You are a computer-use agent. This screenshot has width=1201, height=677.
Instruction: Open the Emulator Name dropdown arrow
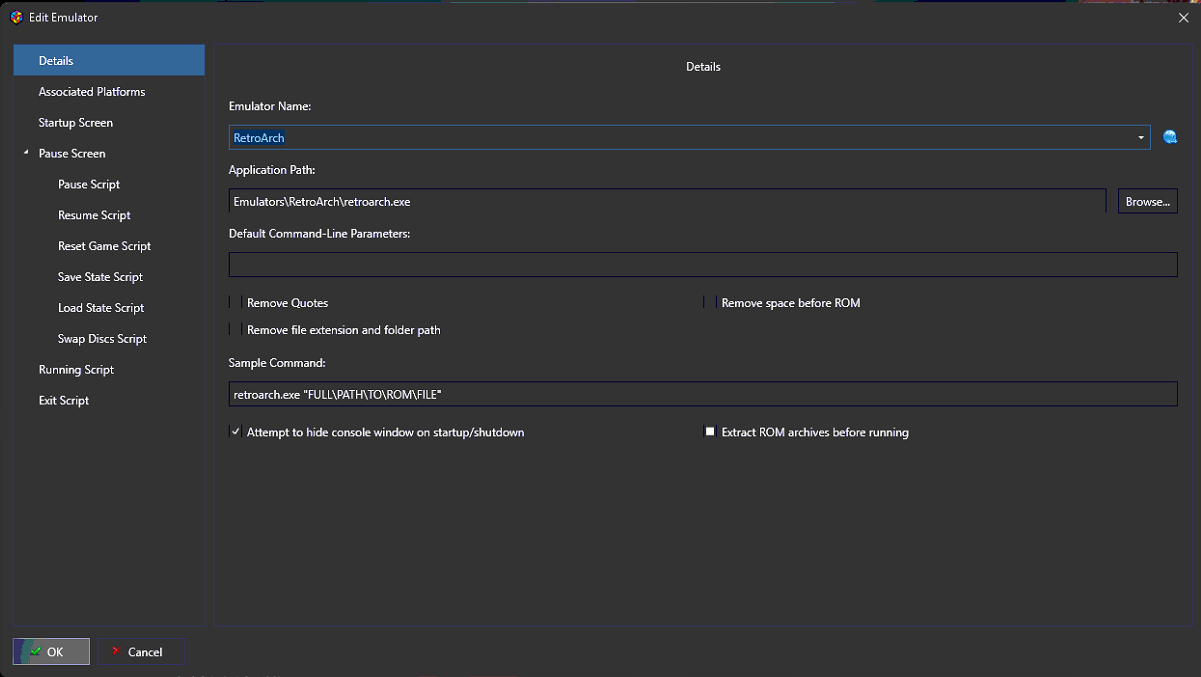1141,138
